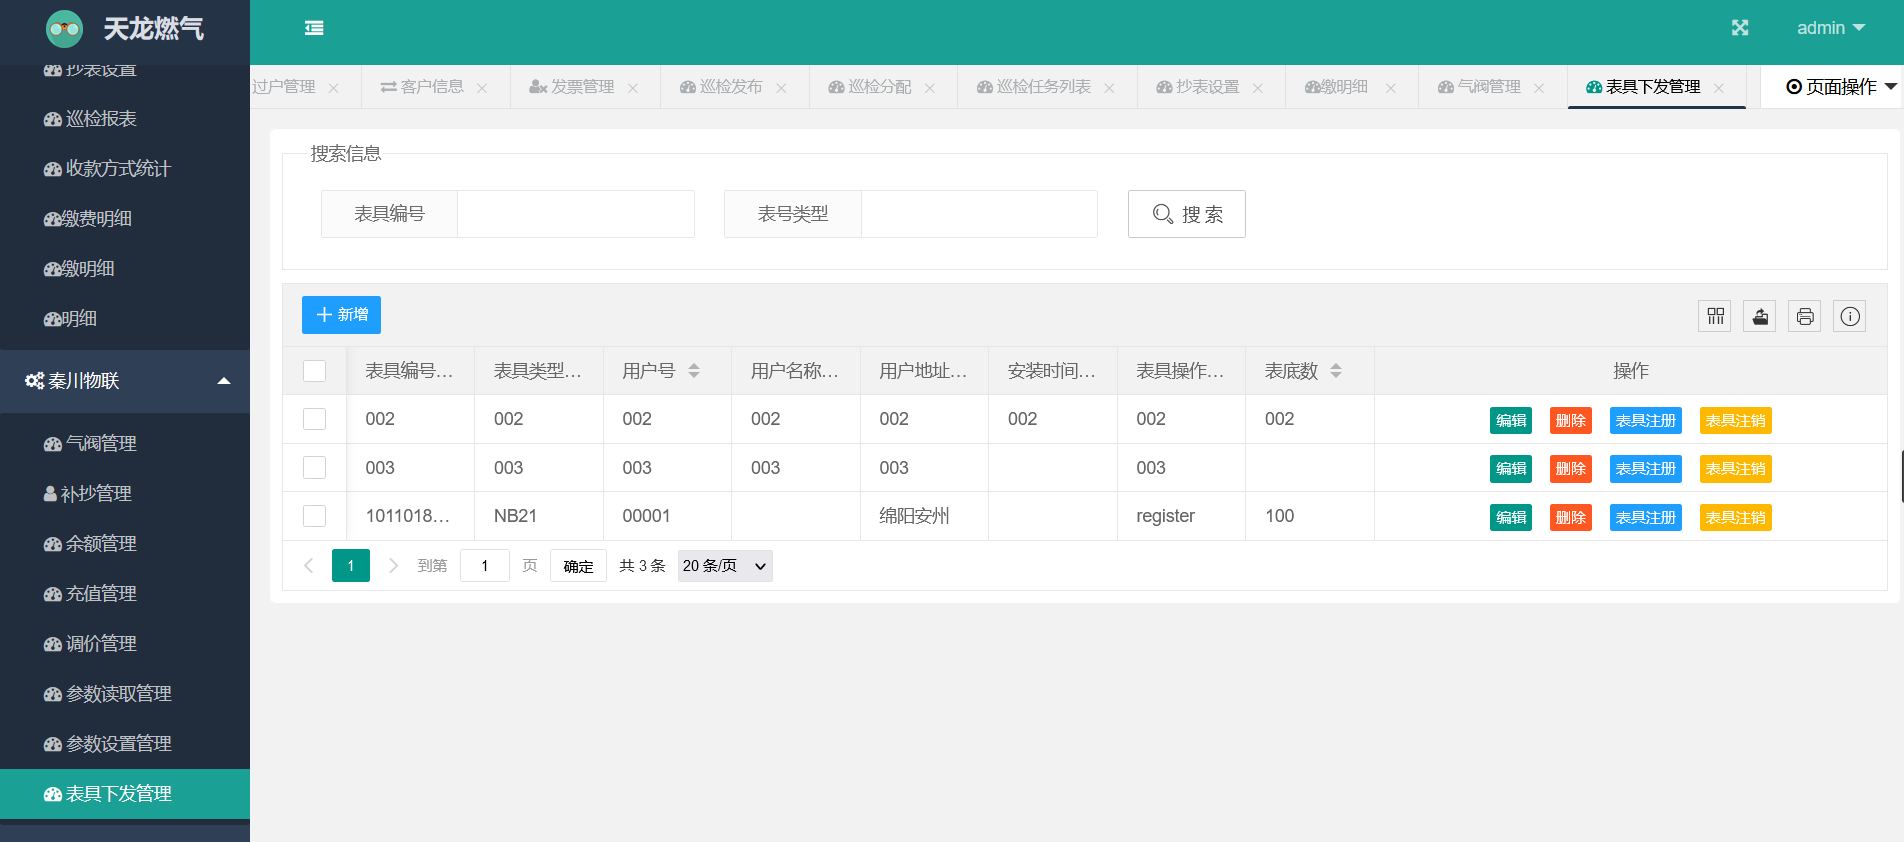Viewport: 1904px width, 842px height.
Task: Click the info icon in table toolbar
Action: pyautogui.click(x=1850, y=316)
